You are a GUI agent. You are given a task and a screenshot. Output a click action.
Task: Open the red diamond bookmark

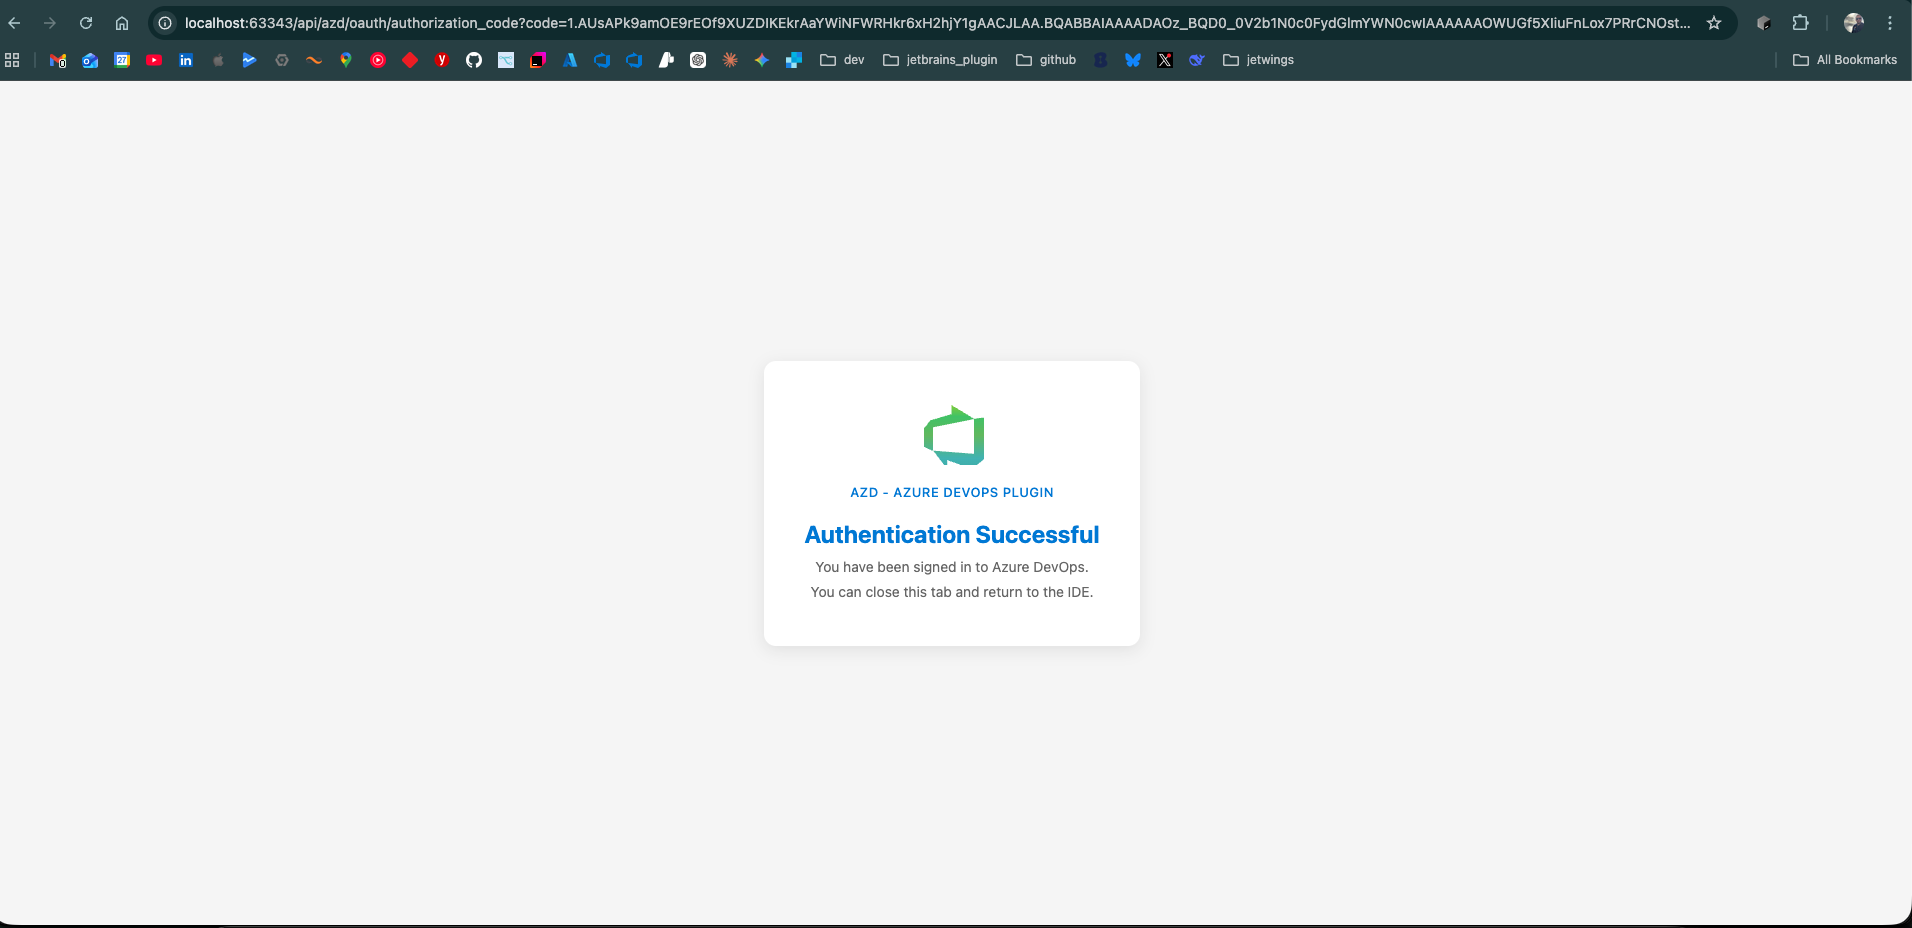(x=410, y=60)
